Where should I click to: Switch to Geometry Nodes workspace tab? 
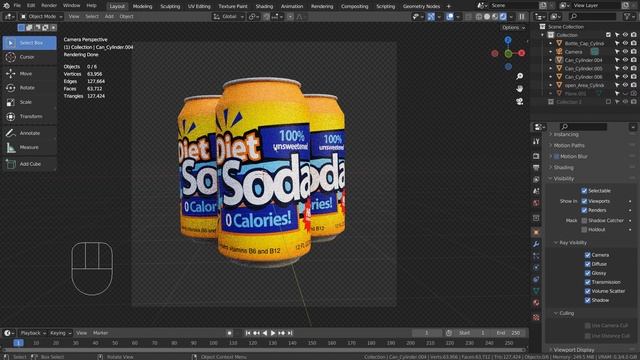coord(421,6)
